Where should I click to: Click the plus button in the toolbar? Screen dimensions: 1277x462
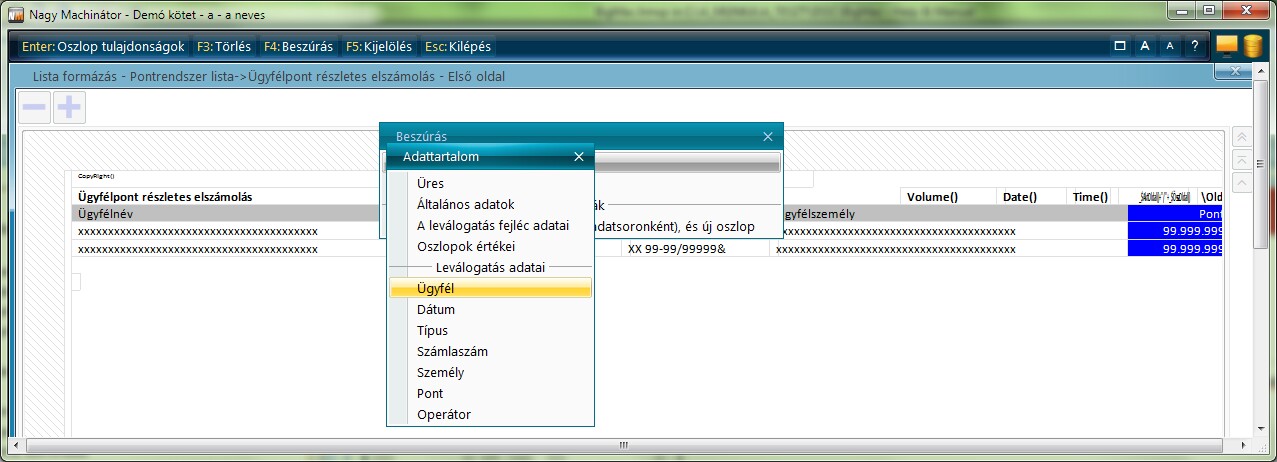coord(69,108)
